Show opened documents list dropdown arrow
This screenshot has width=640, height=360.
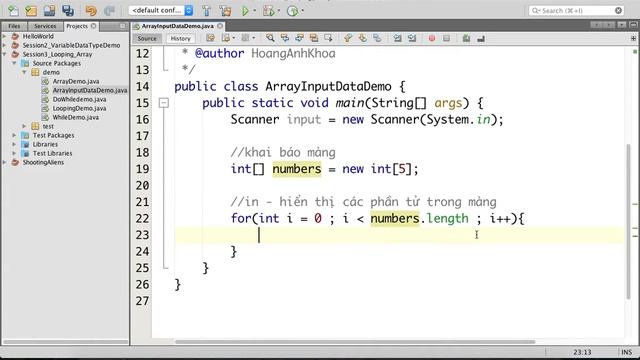[x=622, y=25]
